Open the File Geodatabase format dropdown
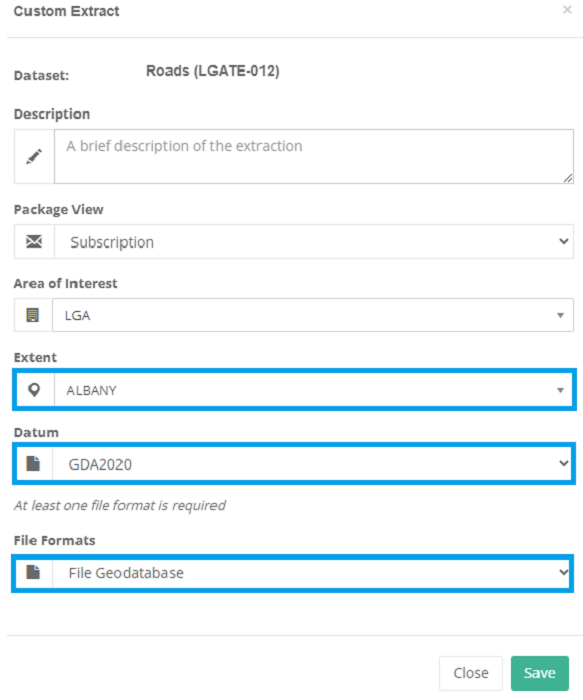This screenshot has height=700, width=583. coord(312,572)
